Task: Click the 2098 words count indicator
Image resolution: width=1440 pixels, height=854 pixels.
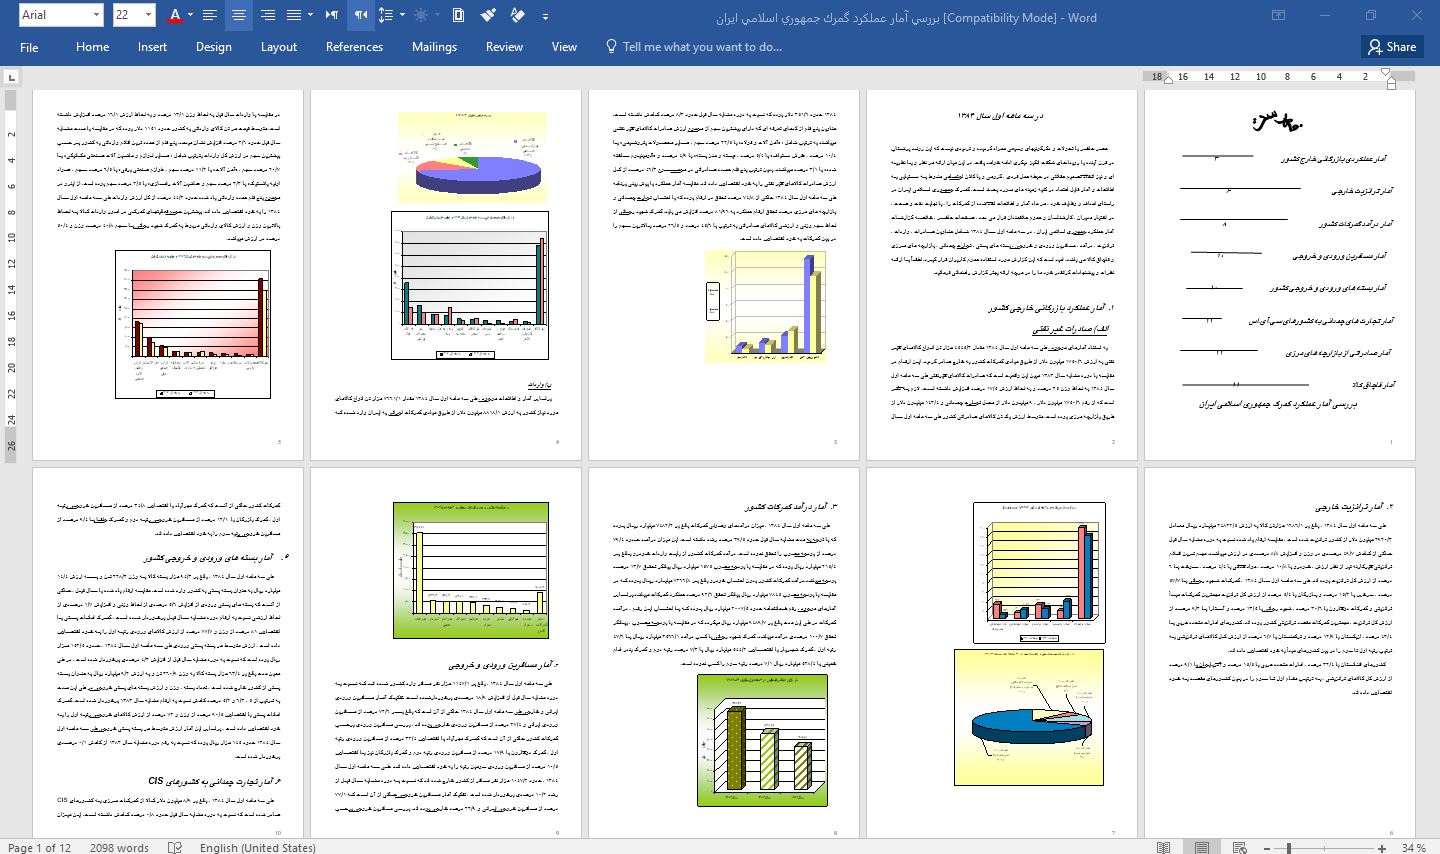Action: click(x=119, y=847)
